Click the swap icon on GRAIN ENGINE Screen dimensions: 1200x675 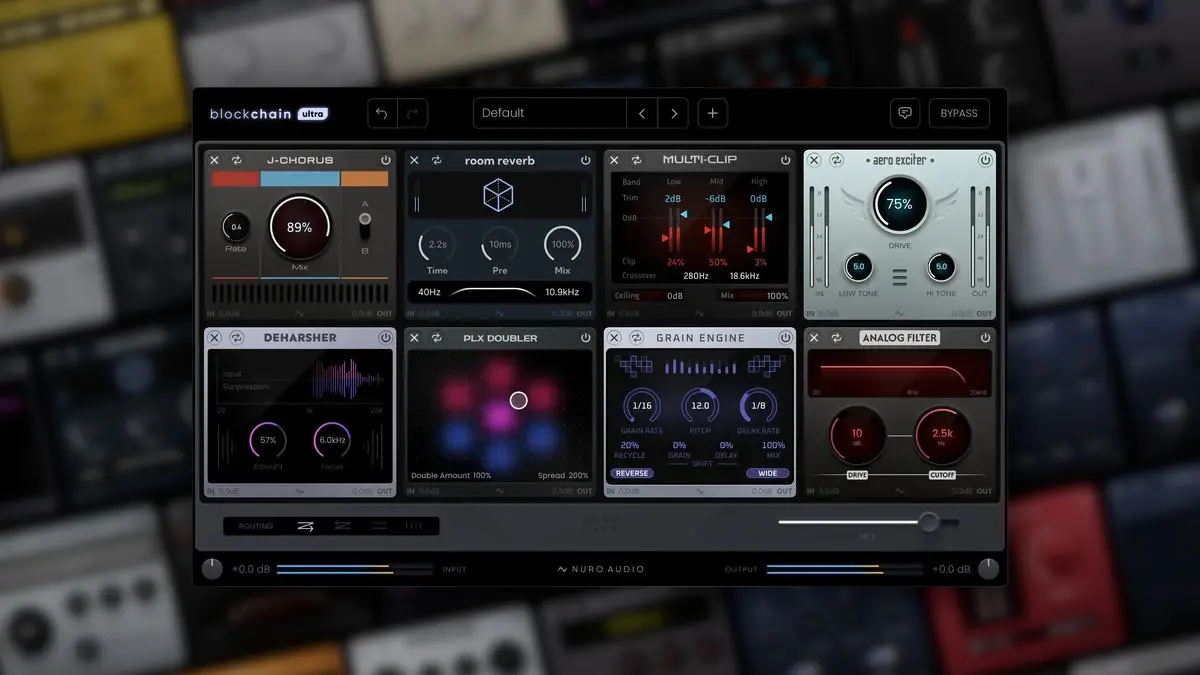click(x=636, y=338)
